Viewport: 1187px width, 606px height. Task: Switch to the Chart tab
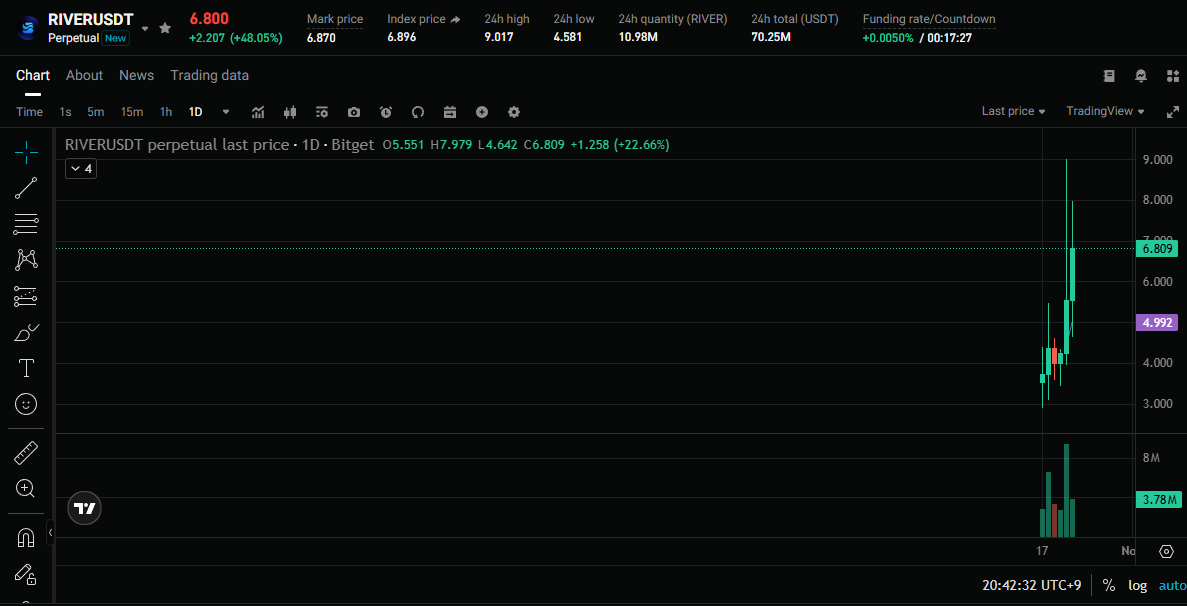[33, 75]
